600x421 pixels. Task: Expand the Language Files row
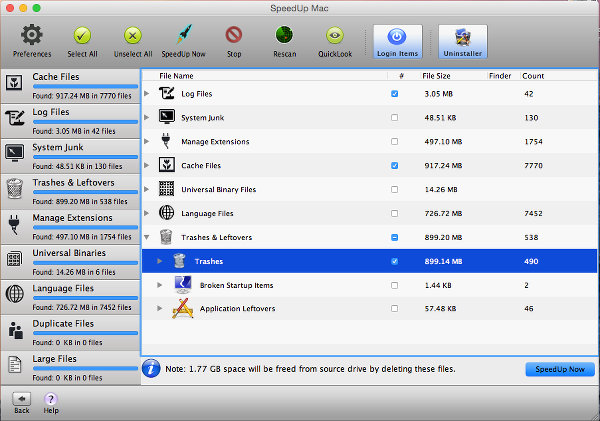[147, 213]
